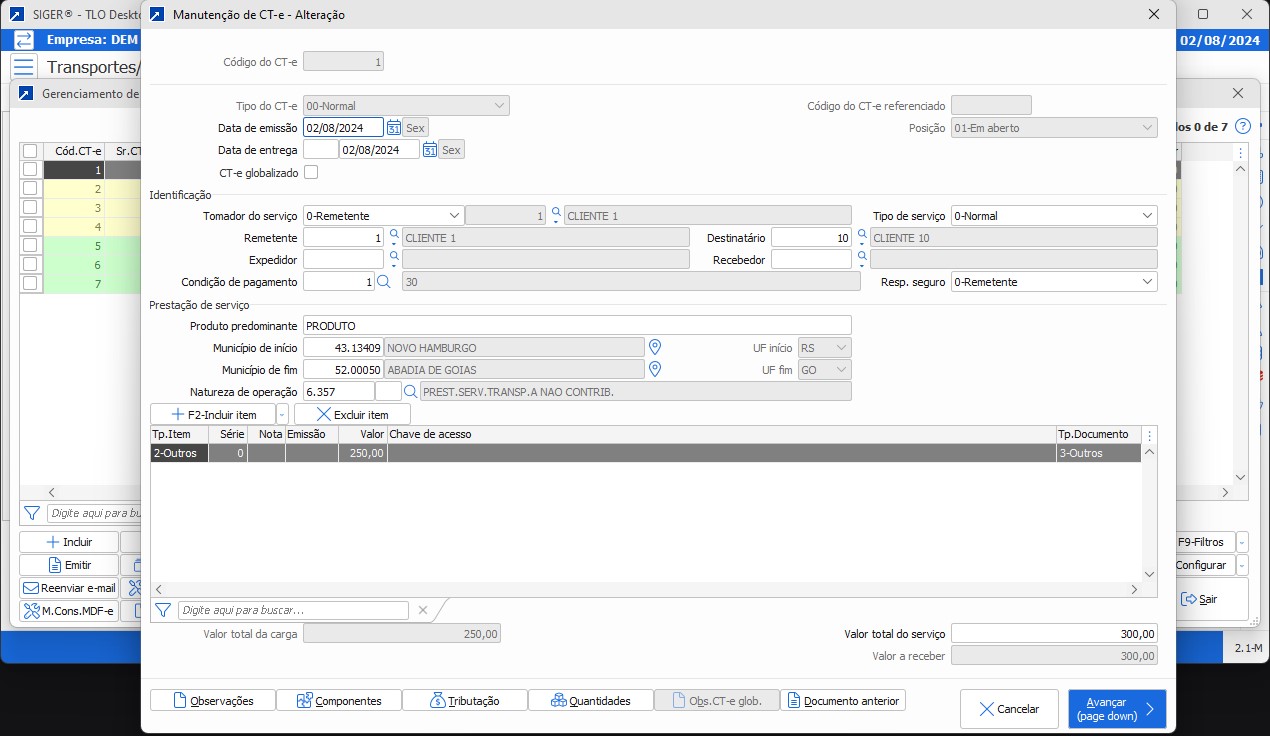The height and width of the screenshot is (736, 1270).
Task: Expand the Resp. seguro dropdown
Action: coord(1146,282)
